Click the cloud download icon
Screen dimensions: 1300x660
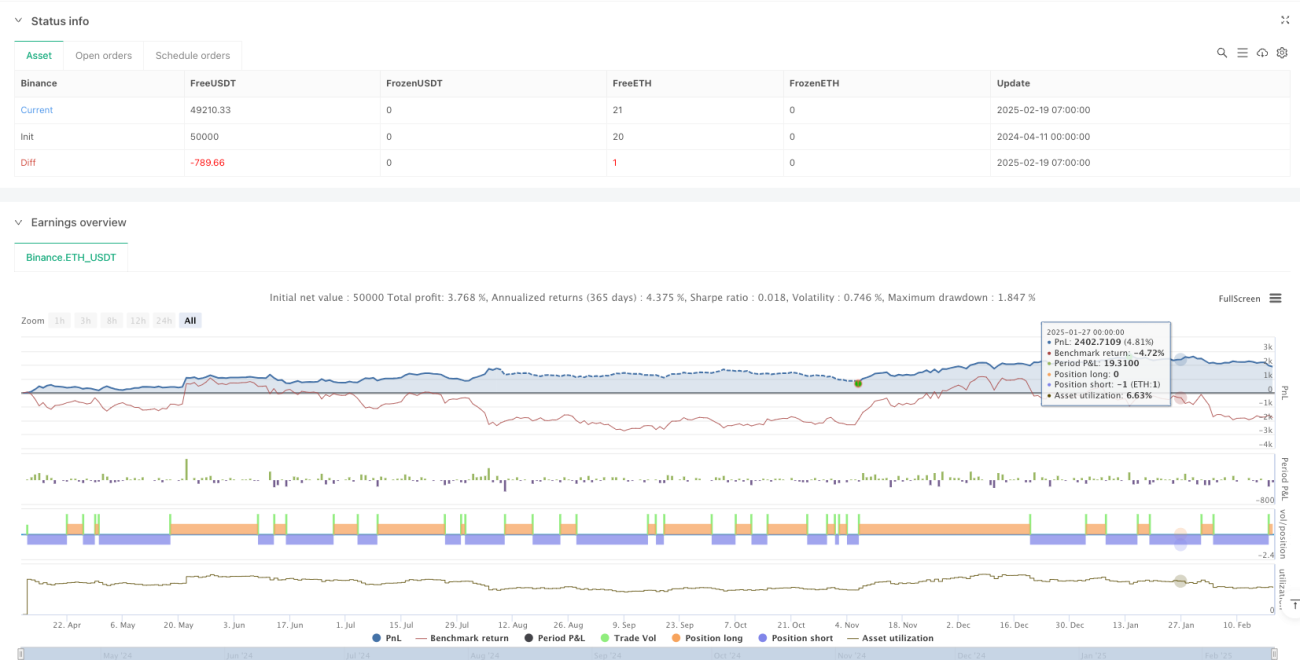1262,53
